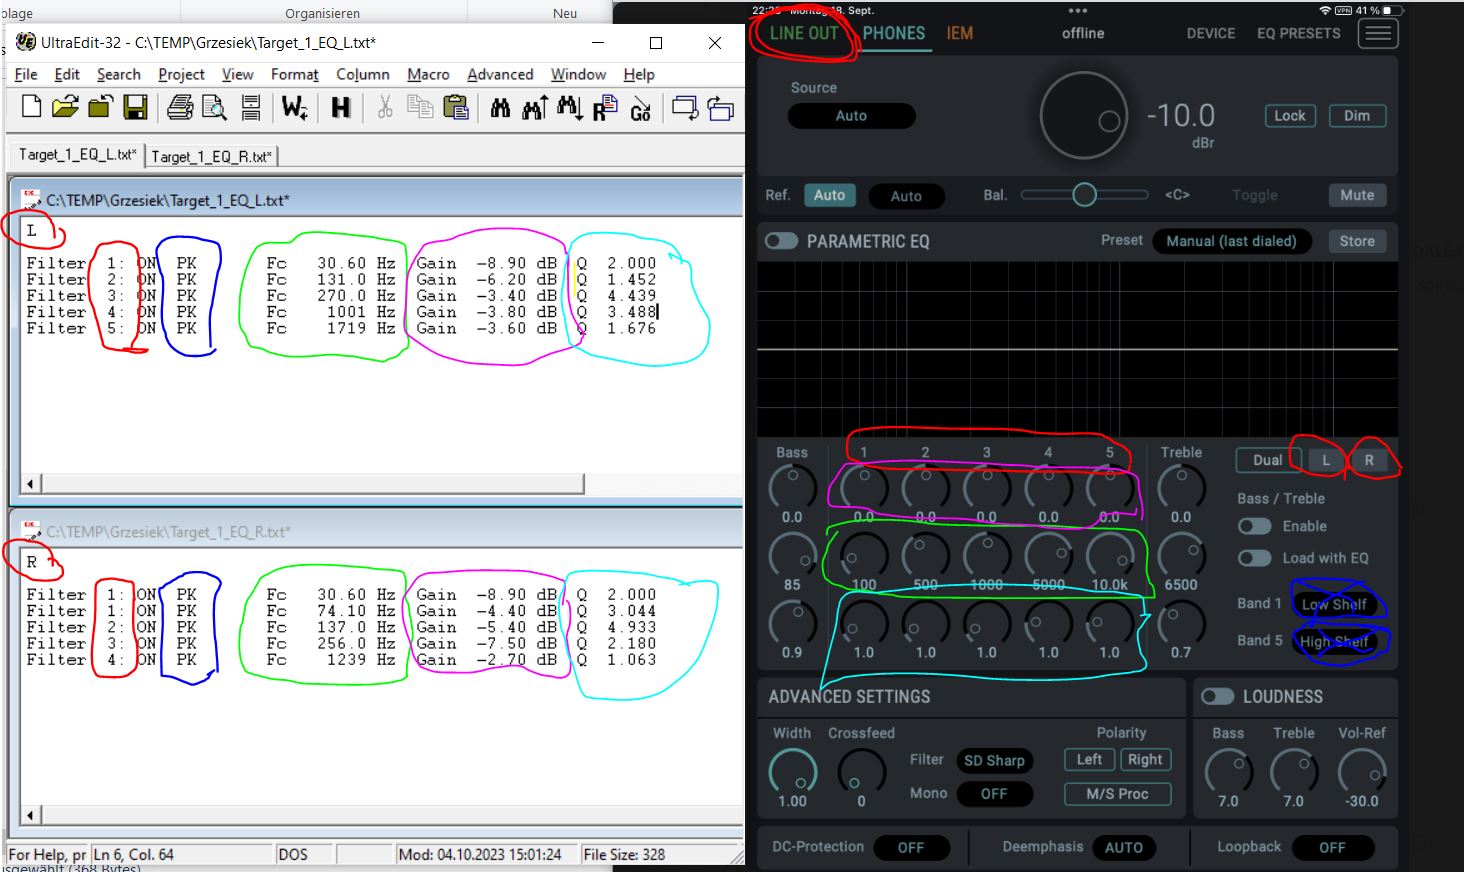Print the document using the printer icon
The height and width of the screenshot is (872, 1464).
coord(180,107)
